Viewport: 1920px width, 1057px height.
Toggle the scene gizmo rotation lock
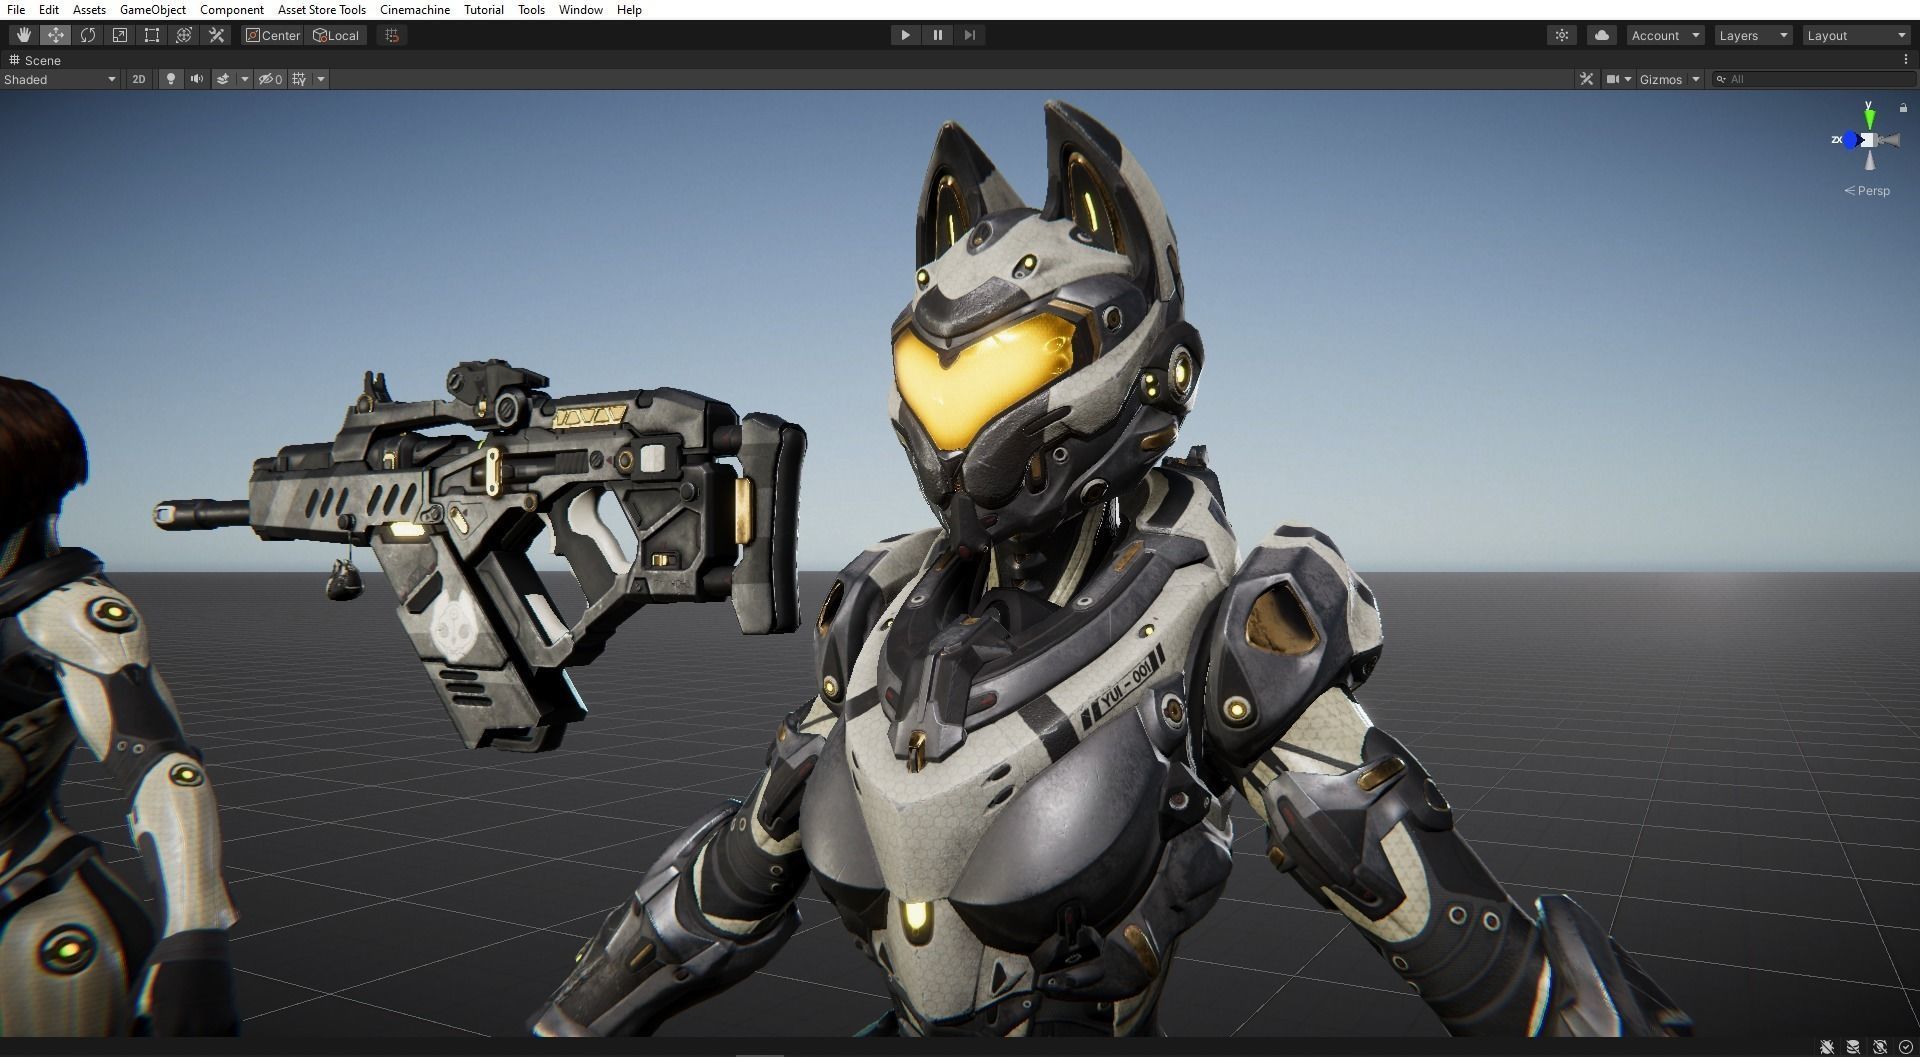(x=1903, y=108)
